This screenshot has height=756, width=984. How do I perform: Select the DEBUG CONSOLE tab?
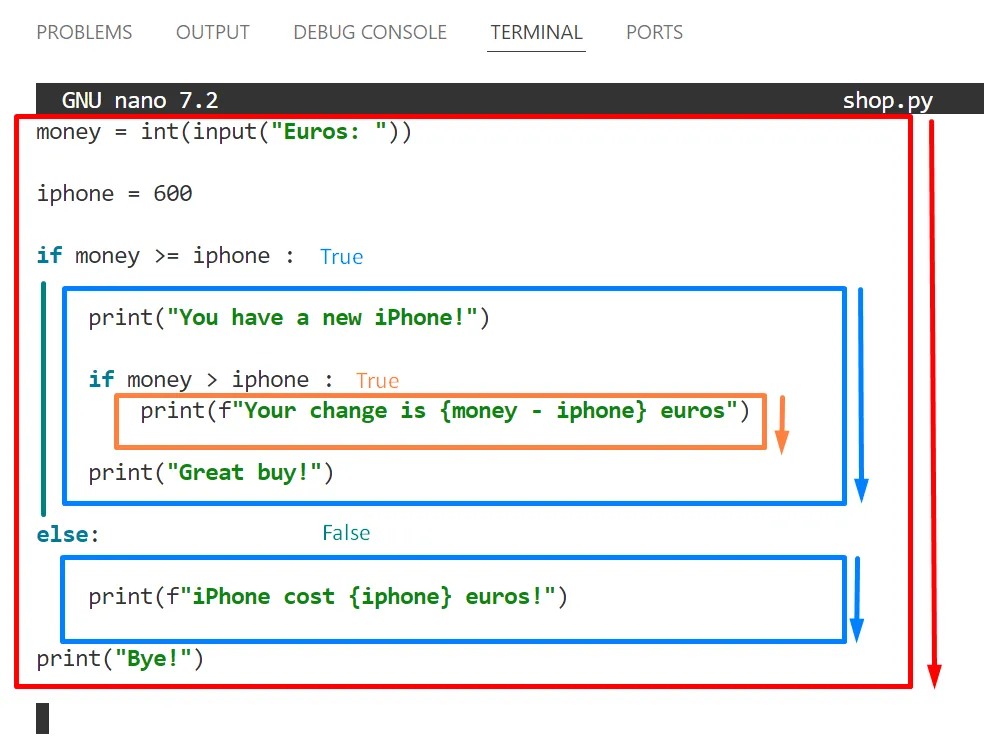click(368, 32)
